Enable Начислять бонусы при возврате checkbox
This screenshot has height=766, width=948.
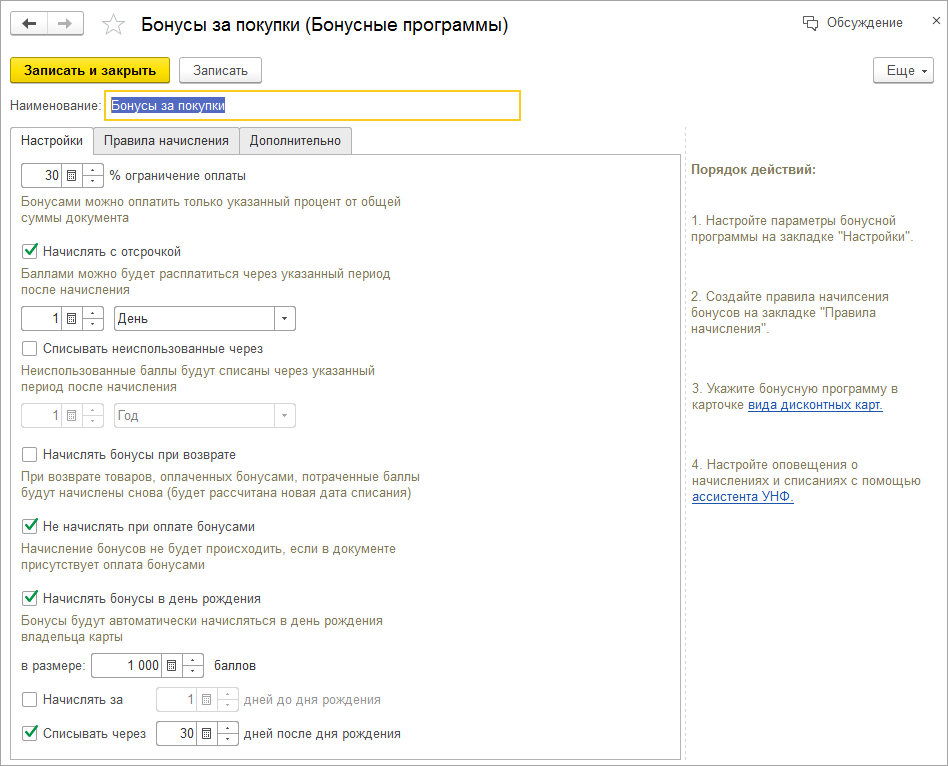click(x=30, y=455)
